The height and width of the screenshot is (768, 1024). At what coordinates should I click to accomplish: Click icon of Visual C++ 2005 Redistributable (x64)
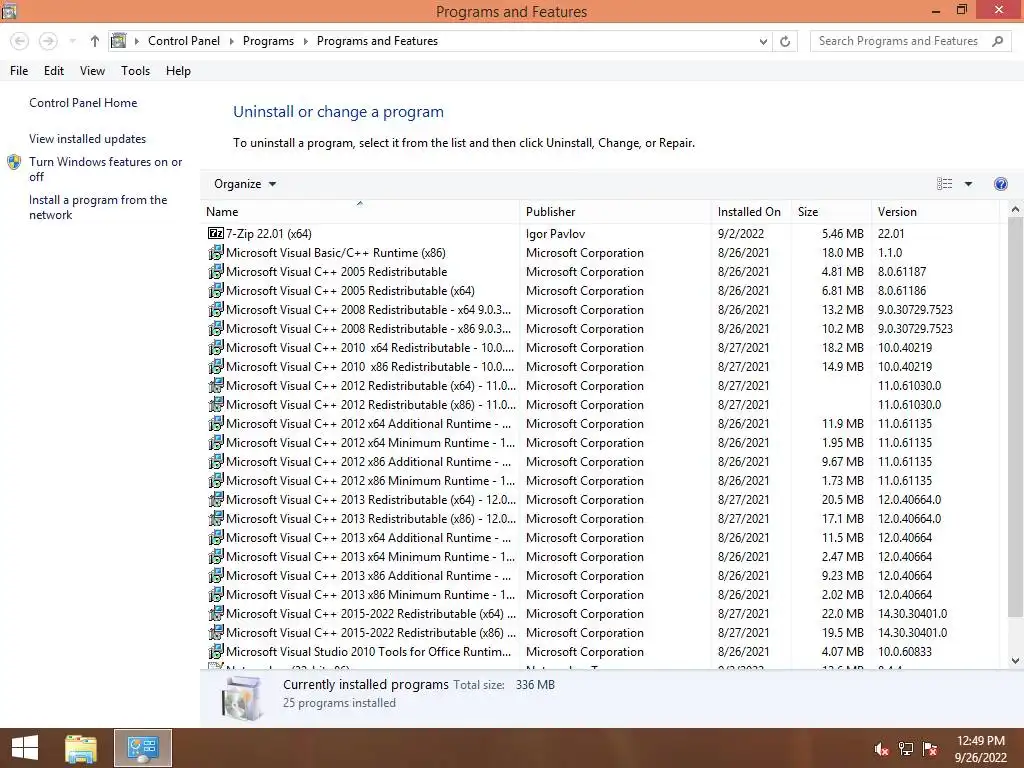216,291
